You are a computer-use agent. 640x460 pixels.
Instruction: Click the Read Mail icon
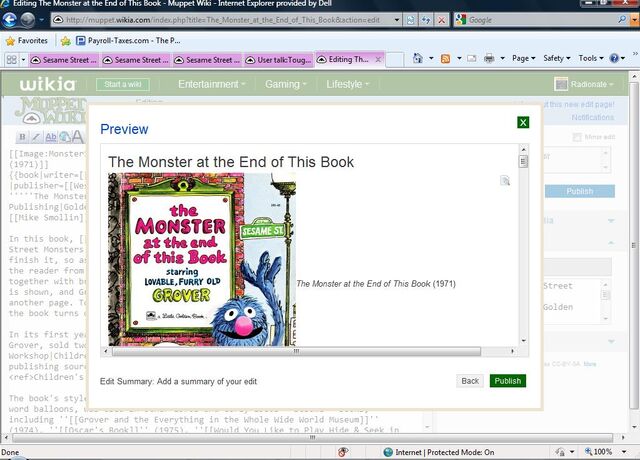click(x=472, y=58)
